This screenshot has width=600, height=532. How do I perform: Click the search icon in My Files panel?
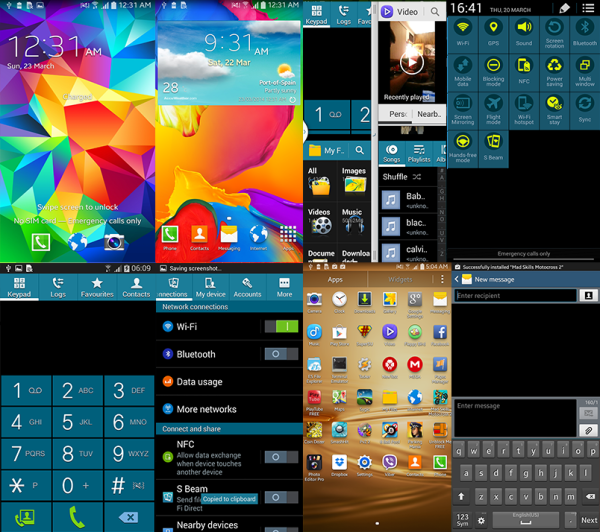pos(359,150)
